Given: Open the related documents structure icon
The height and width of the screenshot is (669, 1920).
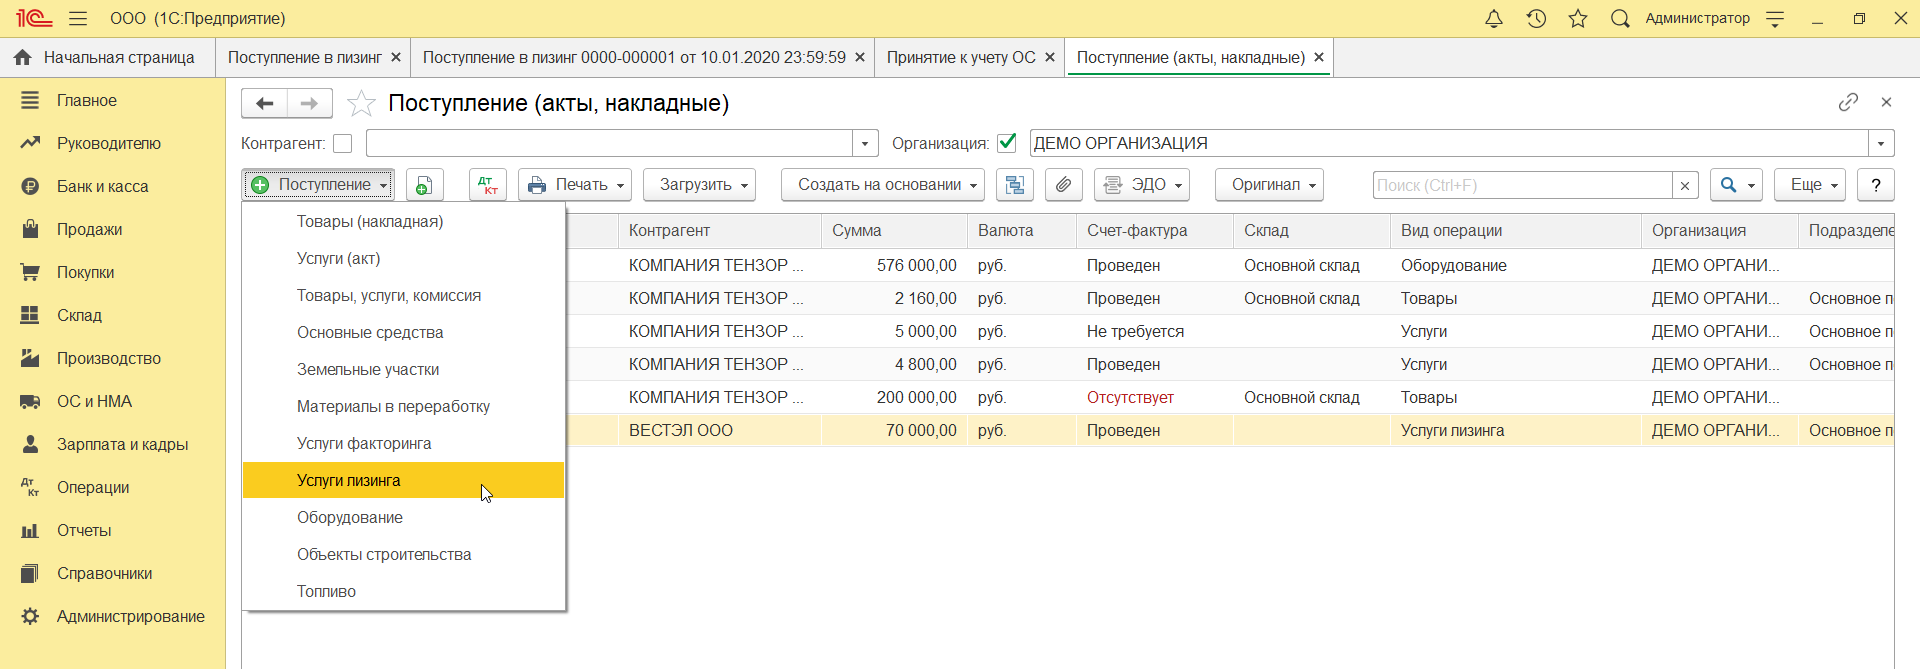Looking at the screenshot, I should tap(1015, 185).
